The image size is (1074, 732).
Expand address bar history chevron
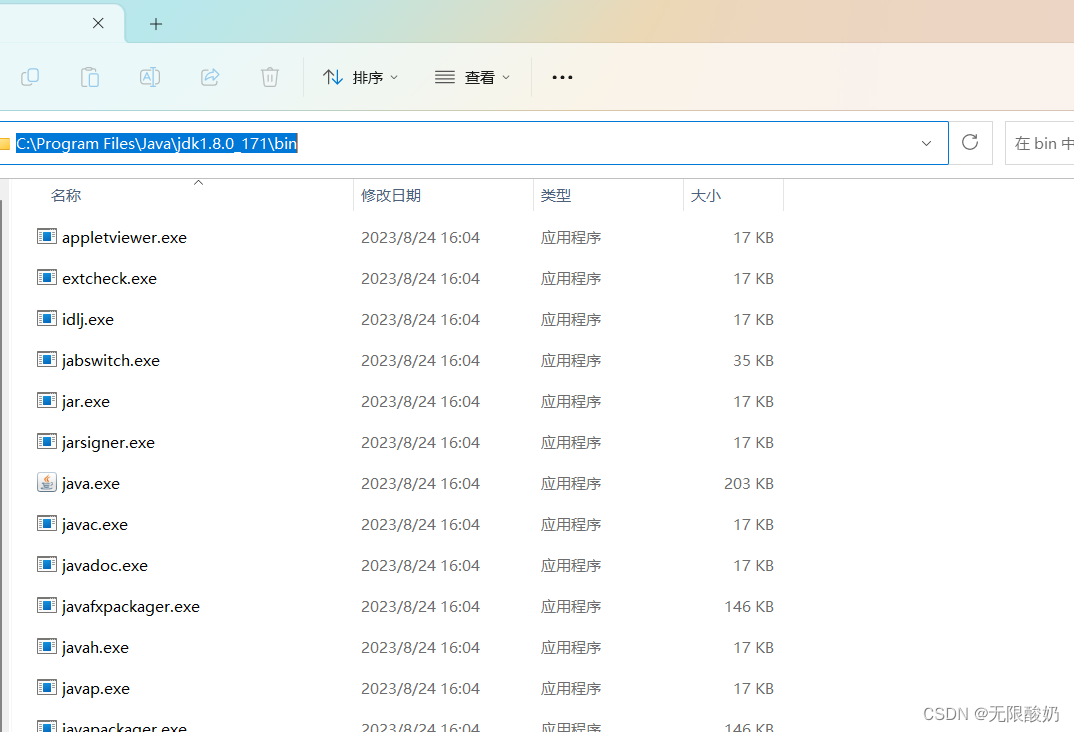(926, 143)
